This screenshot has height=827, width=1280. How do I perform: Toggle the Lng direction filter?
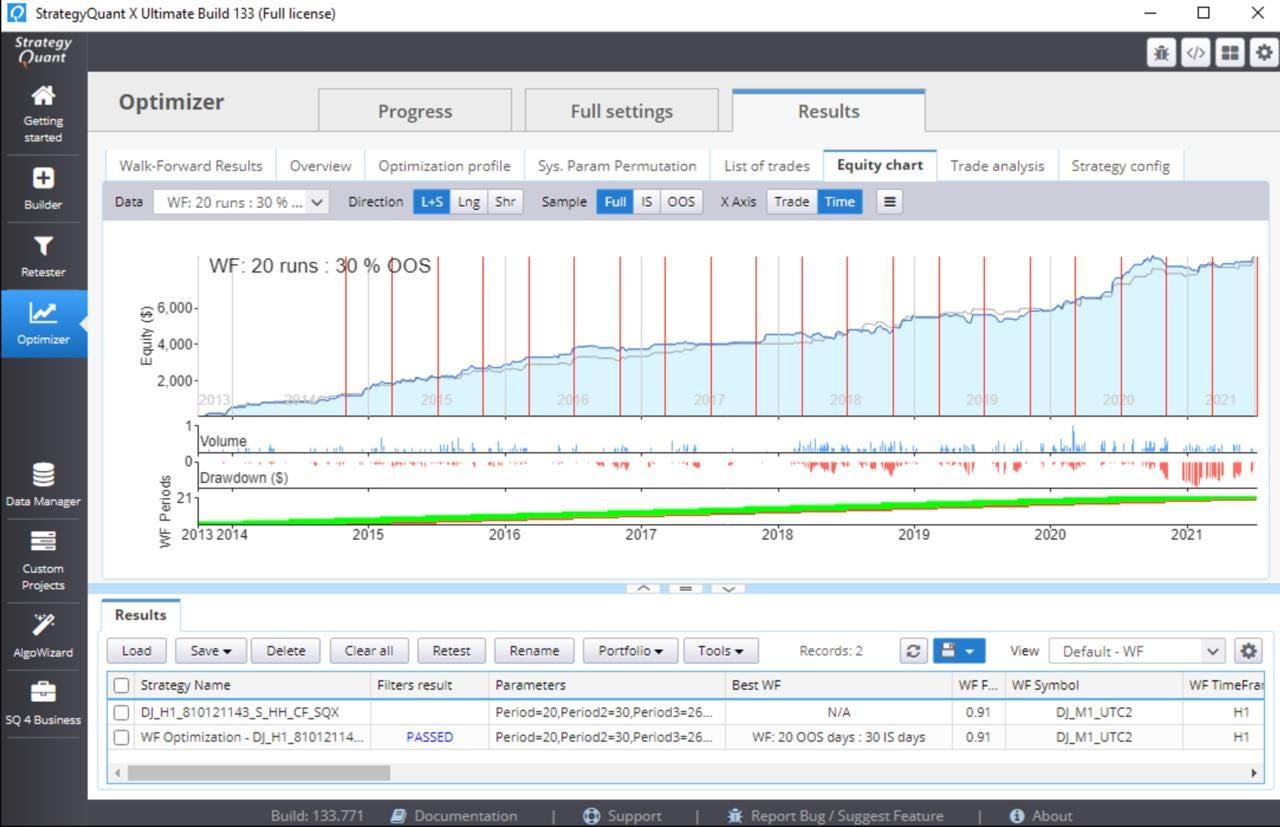pos(468,201)
